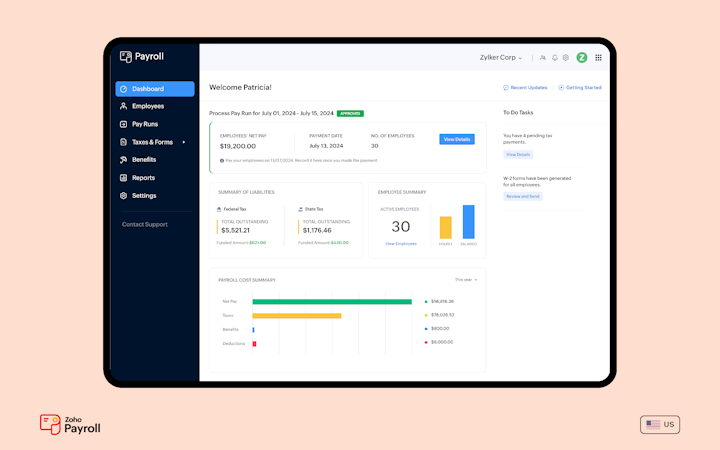720x450 pixels.
Task: Click the green Net Pay bar
Action: click(x=332, y=302)
